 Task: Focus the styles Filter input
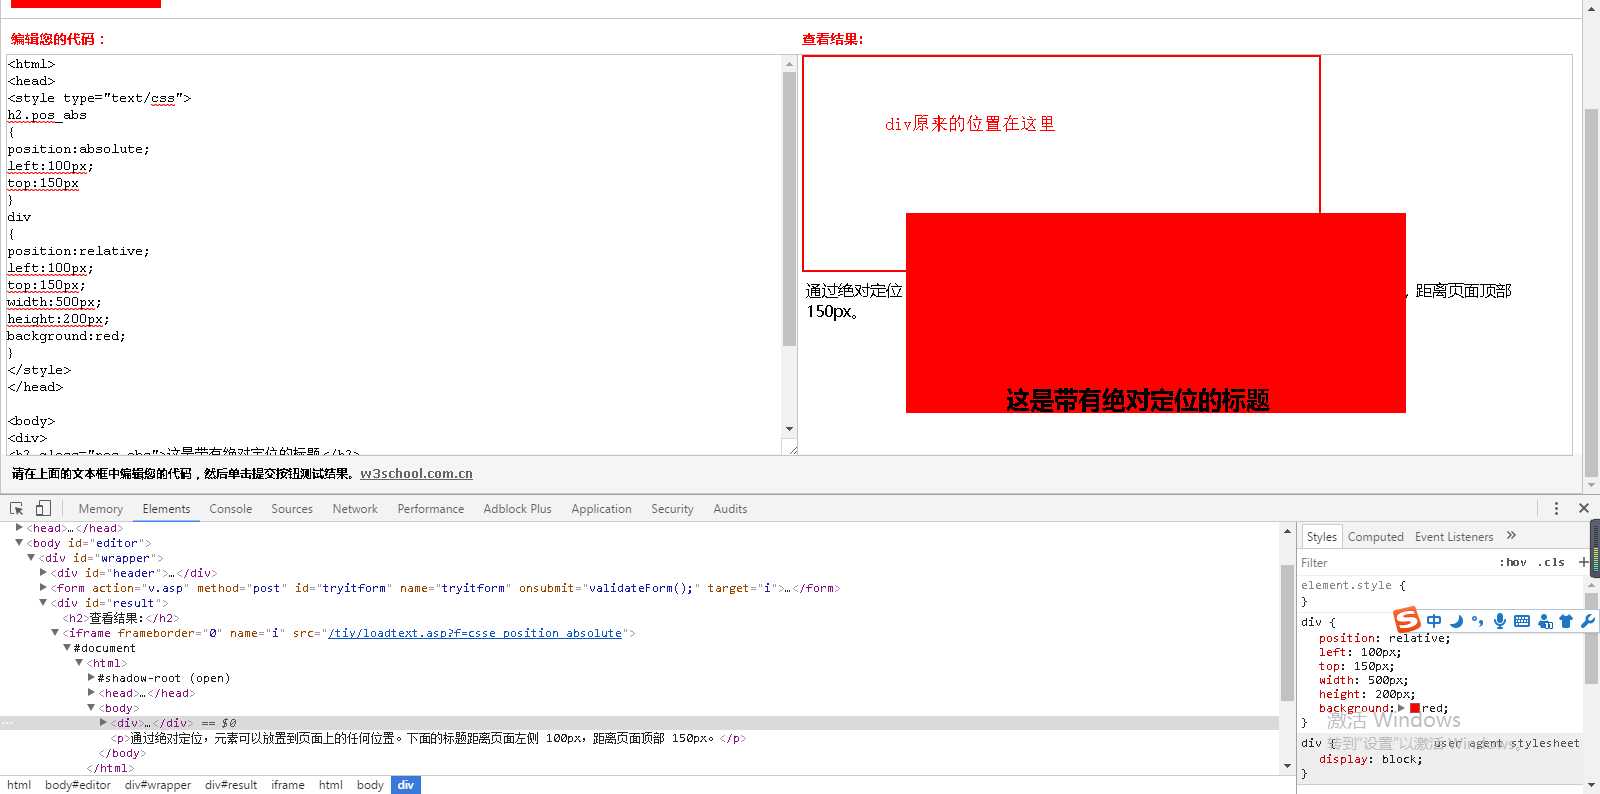tap(1395, 563)
